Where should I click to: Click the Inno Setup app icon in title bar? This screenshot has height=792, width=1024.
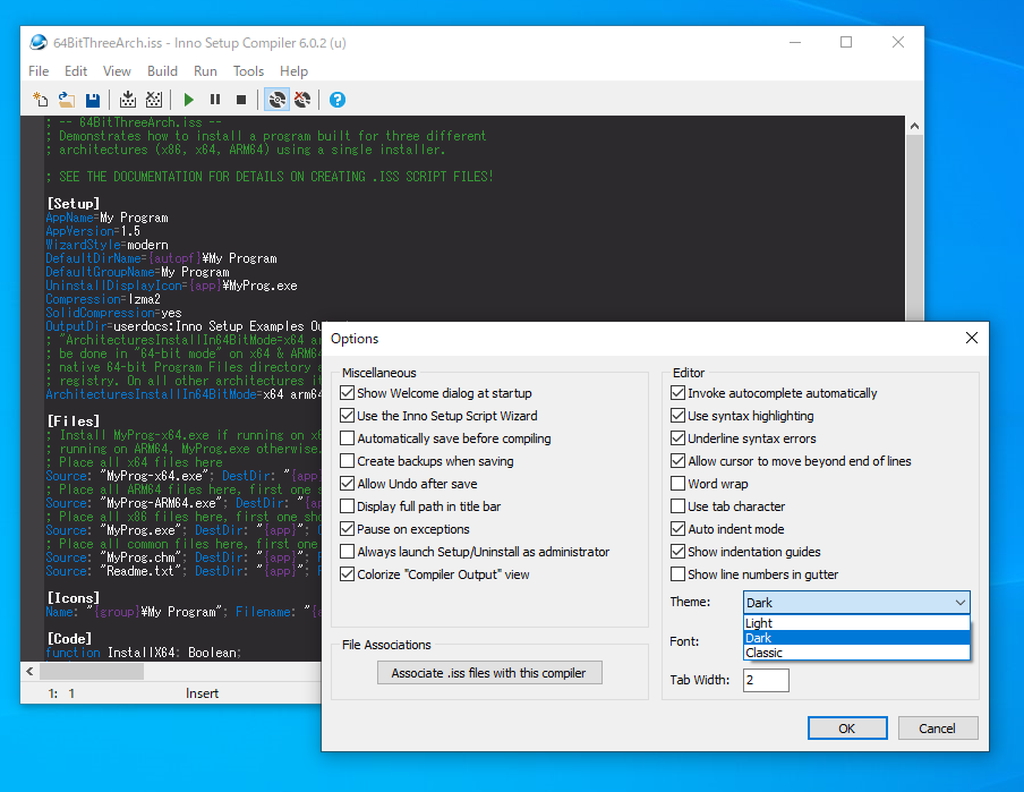tap(39, 42)
